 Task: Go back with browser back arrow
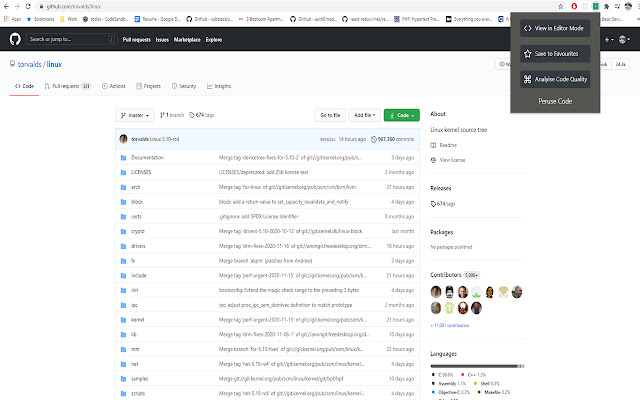click(x=6, y=6)
